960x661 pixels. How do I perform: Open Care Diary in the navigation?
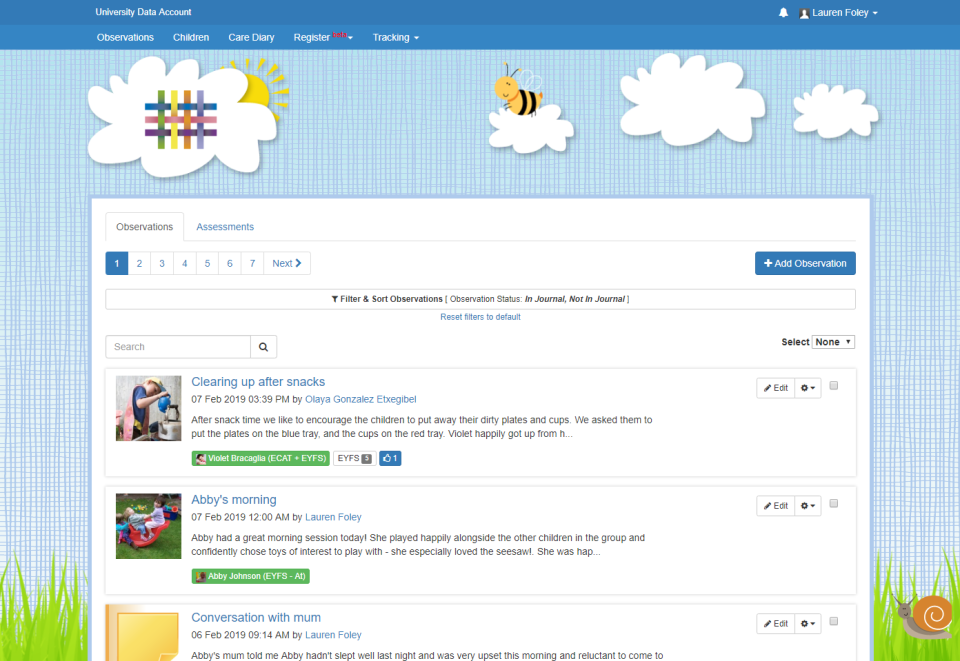pos(251,37)
